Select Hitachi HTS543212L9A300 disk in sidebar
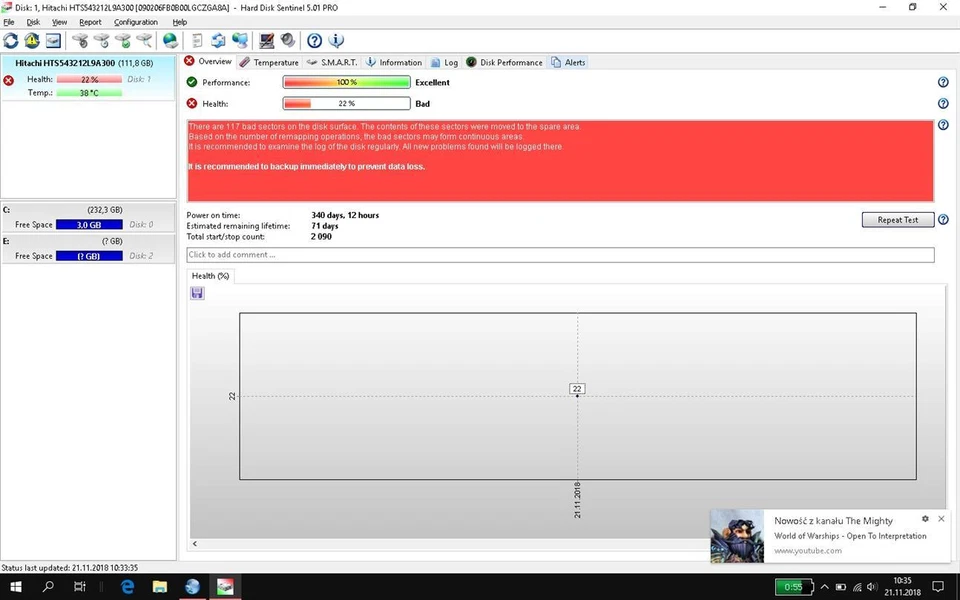 [x=88, y=78]
